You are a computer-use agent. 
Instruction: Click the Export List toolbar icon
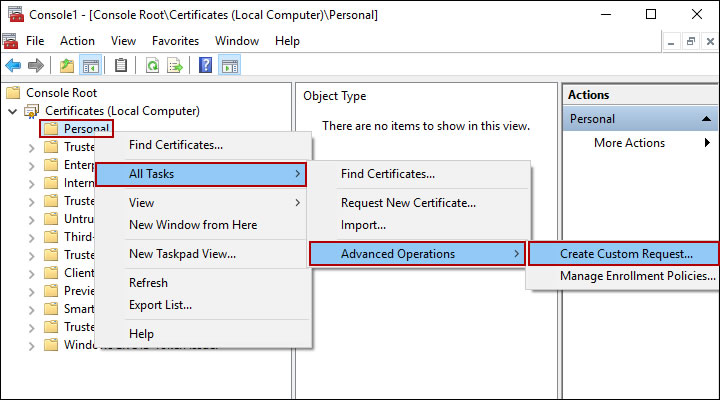[x=175, y=66]
